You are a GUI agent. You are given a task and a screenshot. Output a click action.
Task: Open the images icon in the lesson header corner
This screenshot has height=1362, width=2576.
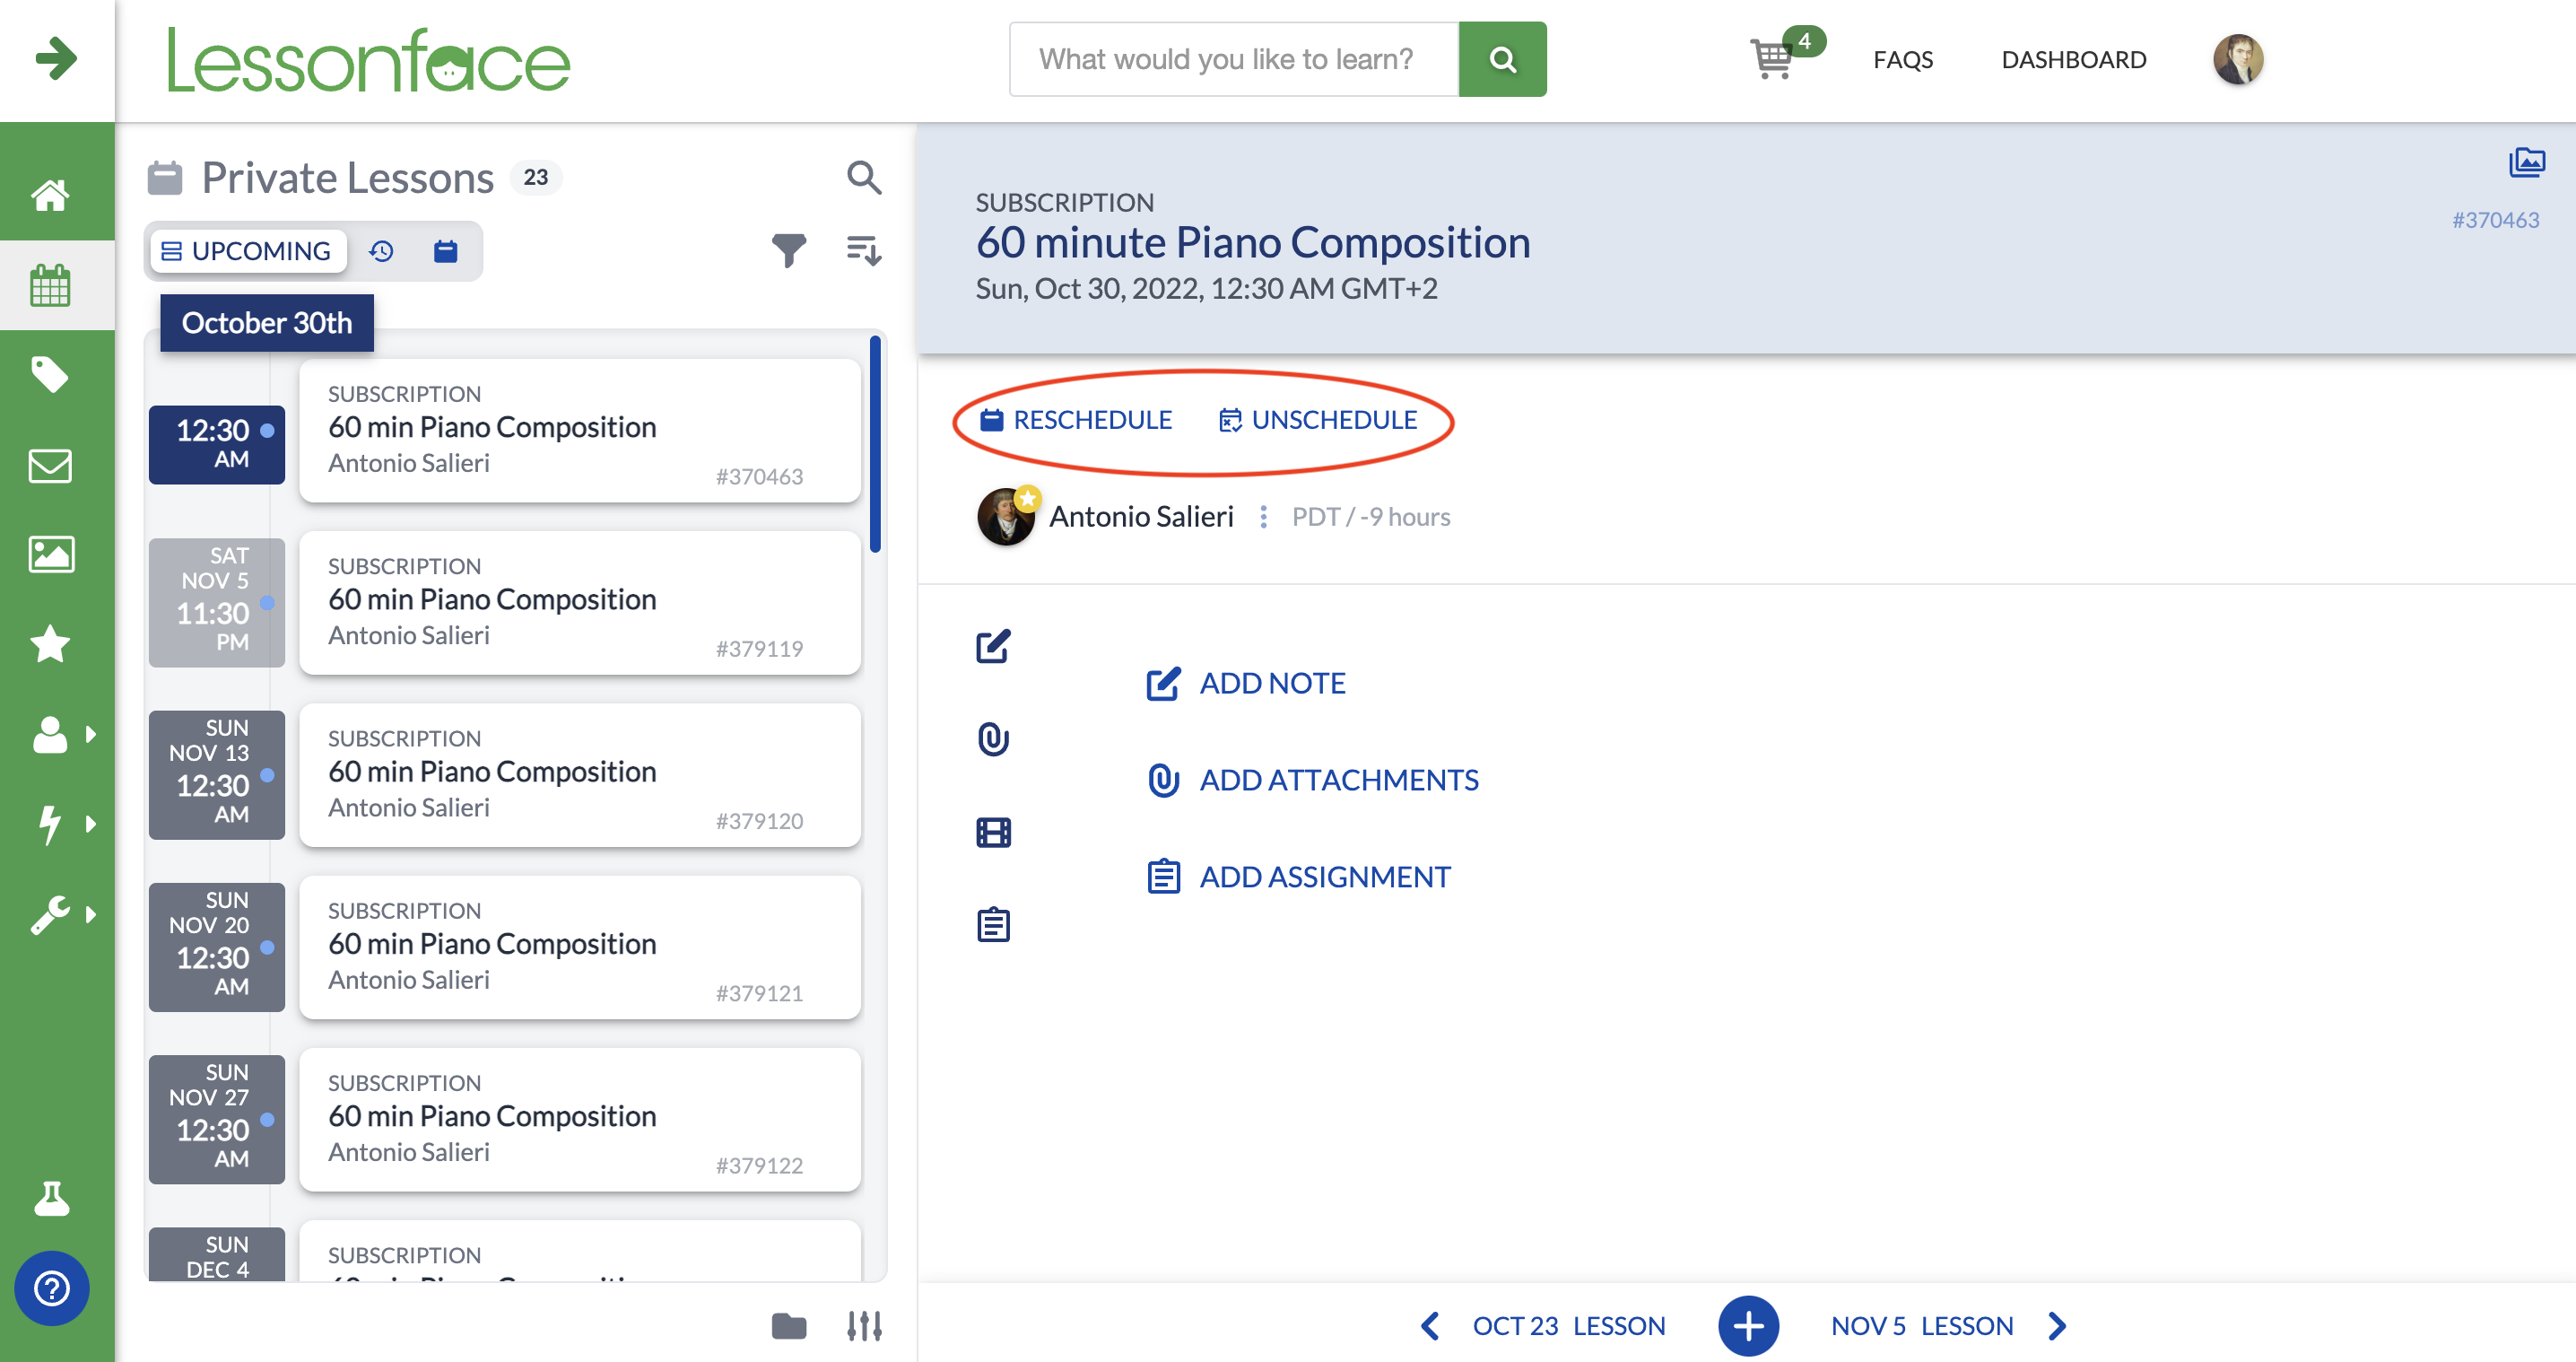click(x=2527, y=162)
